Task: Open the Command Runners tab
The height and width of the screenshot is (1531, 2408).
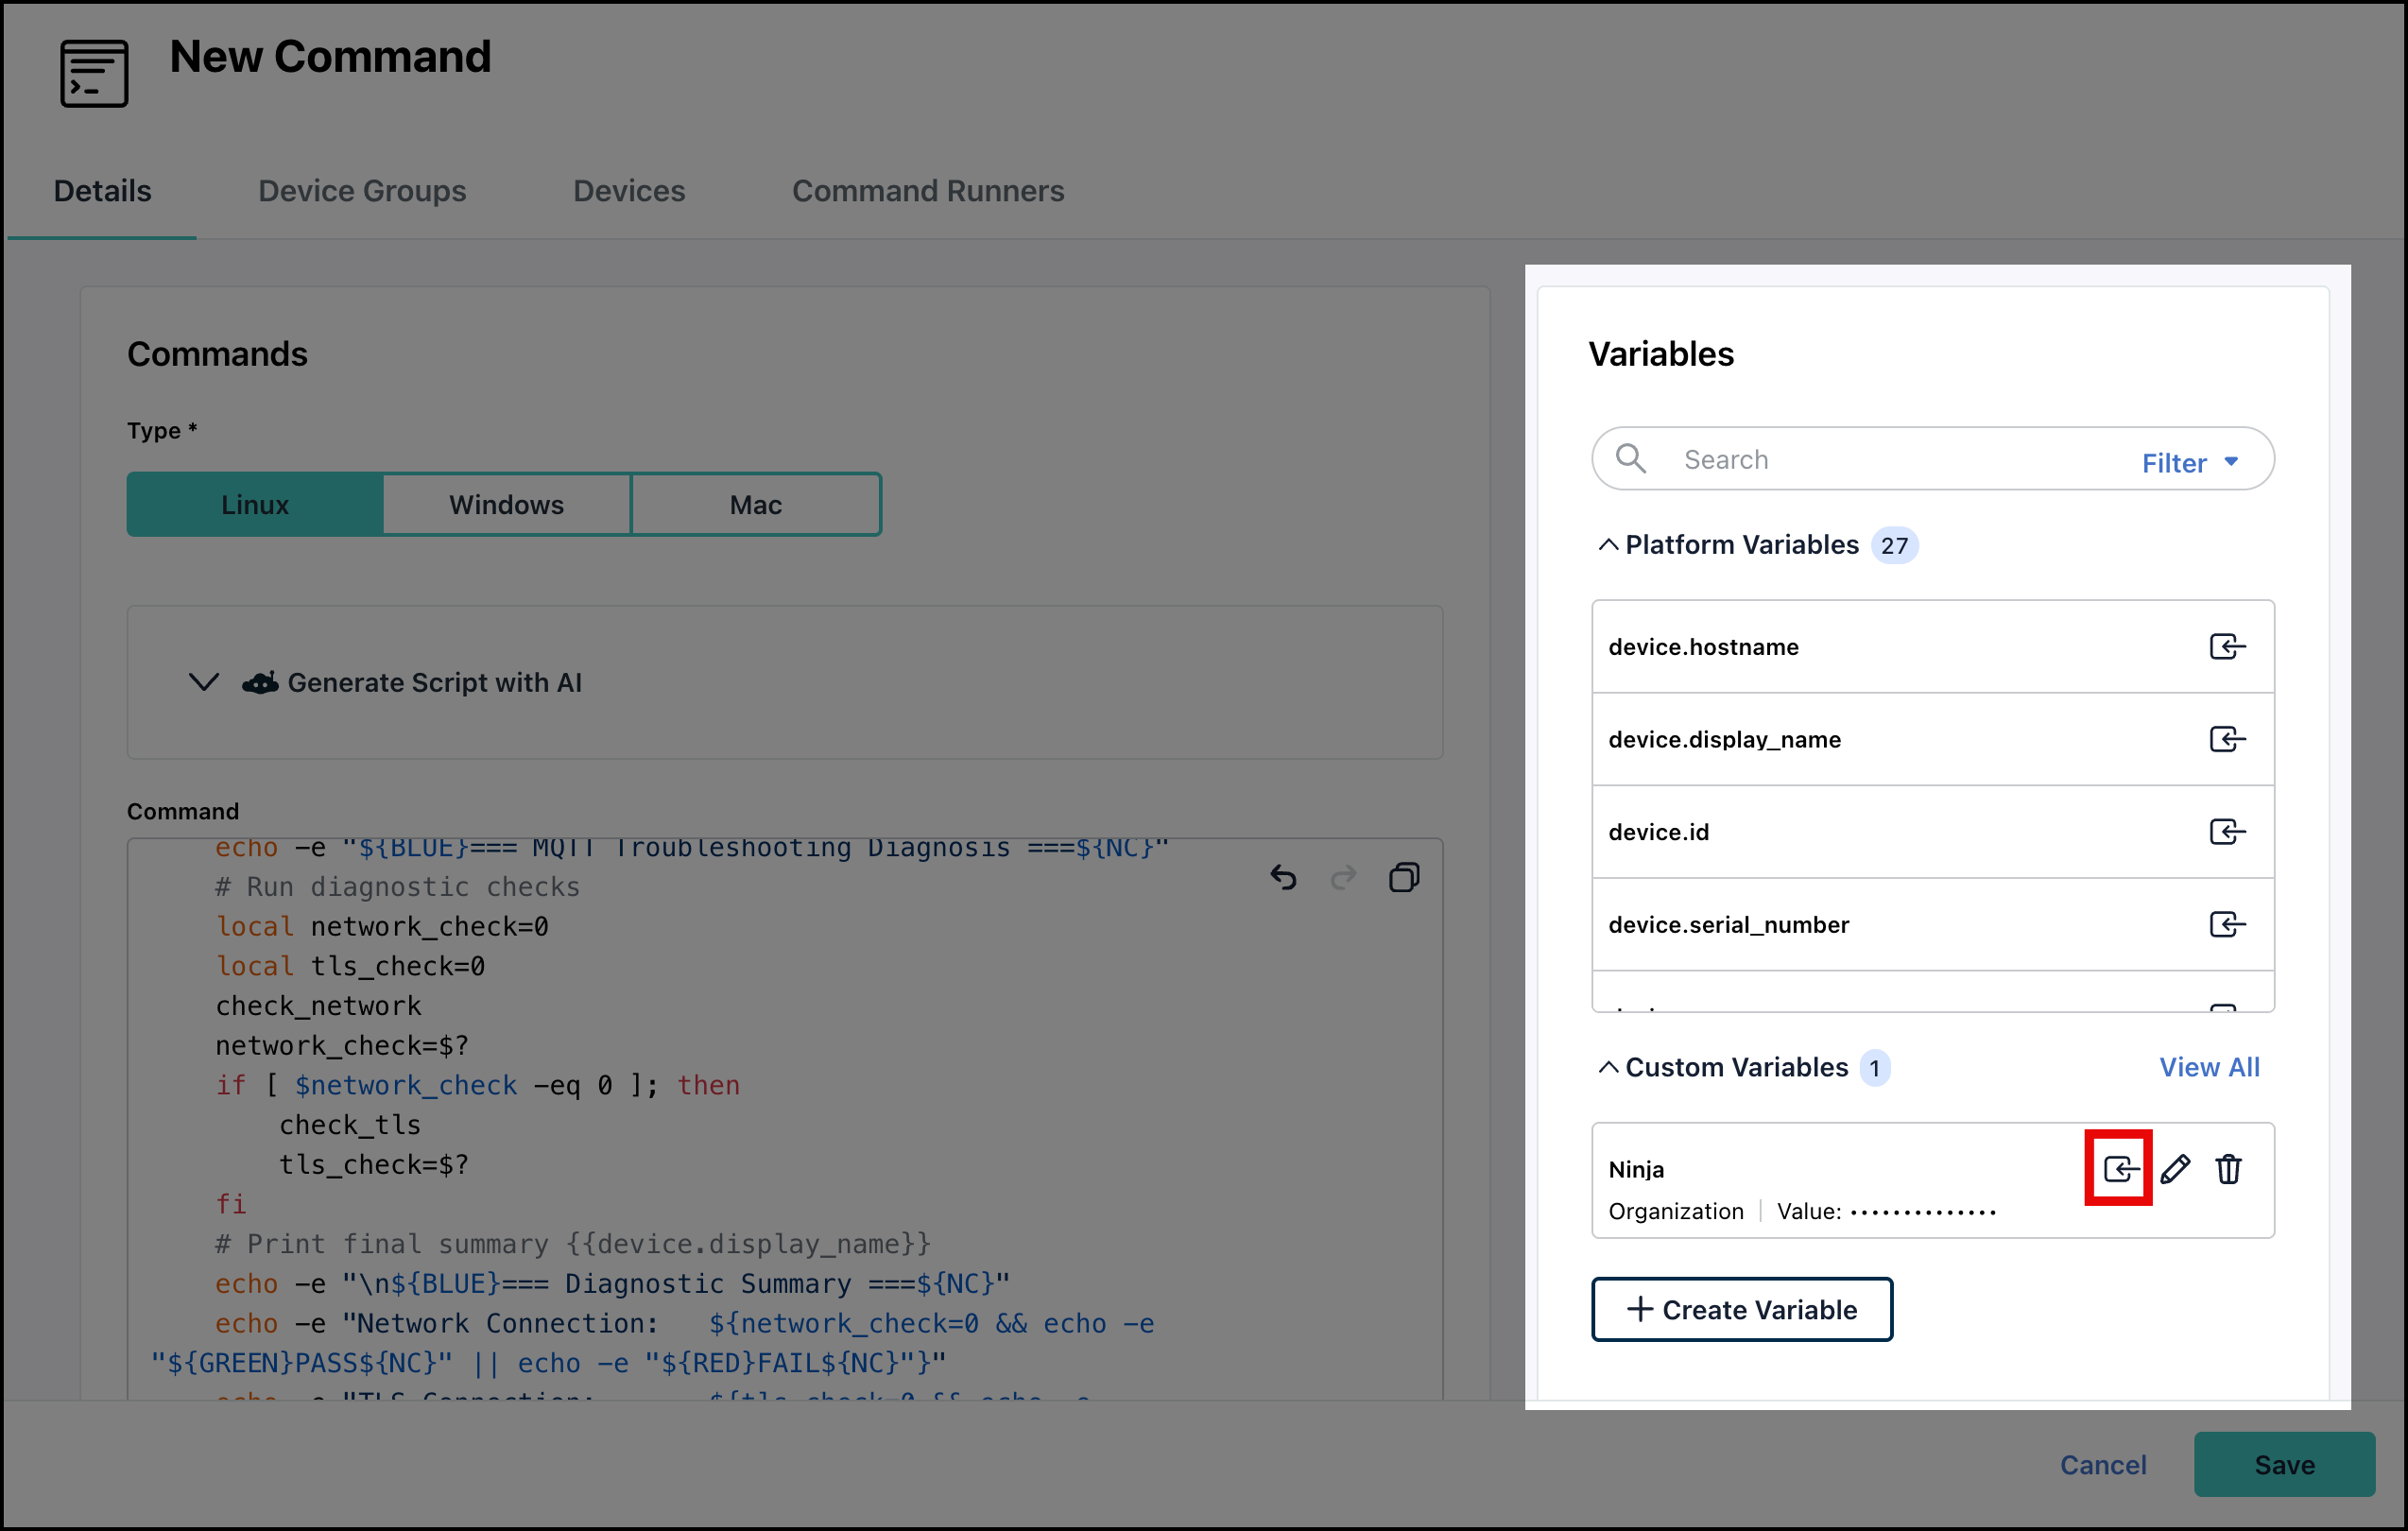Action: [928, 190]
